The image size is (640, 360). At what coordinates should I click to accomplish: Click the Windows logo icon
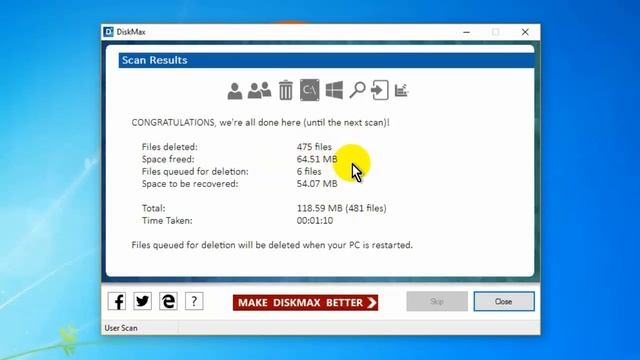(334, 90)
